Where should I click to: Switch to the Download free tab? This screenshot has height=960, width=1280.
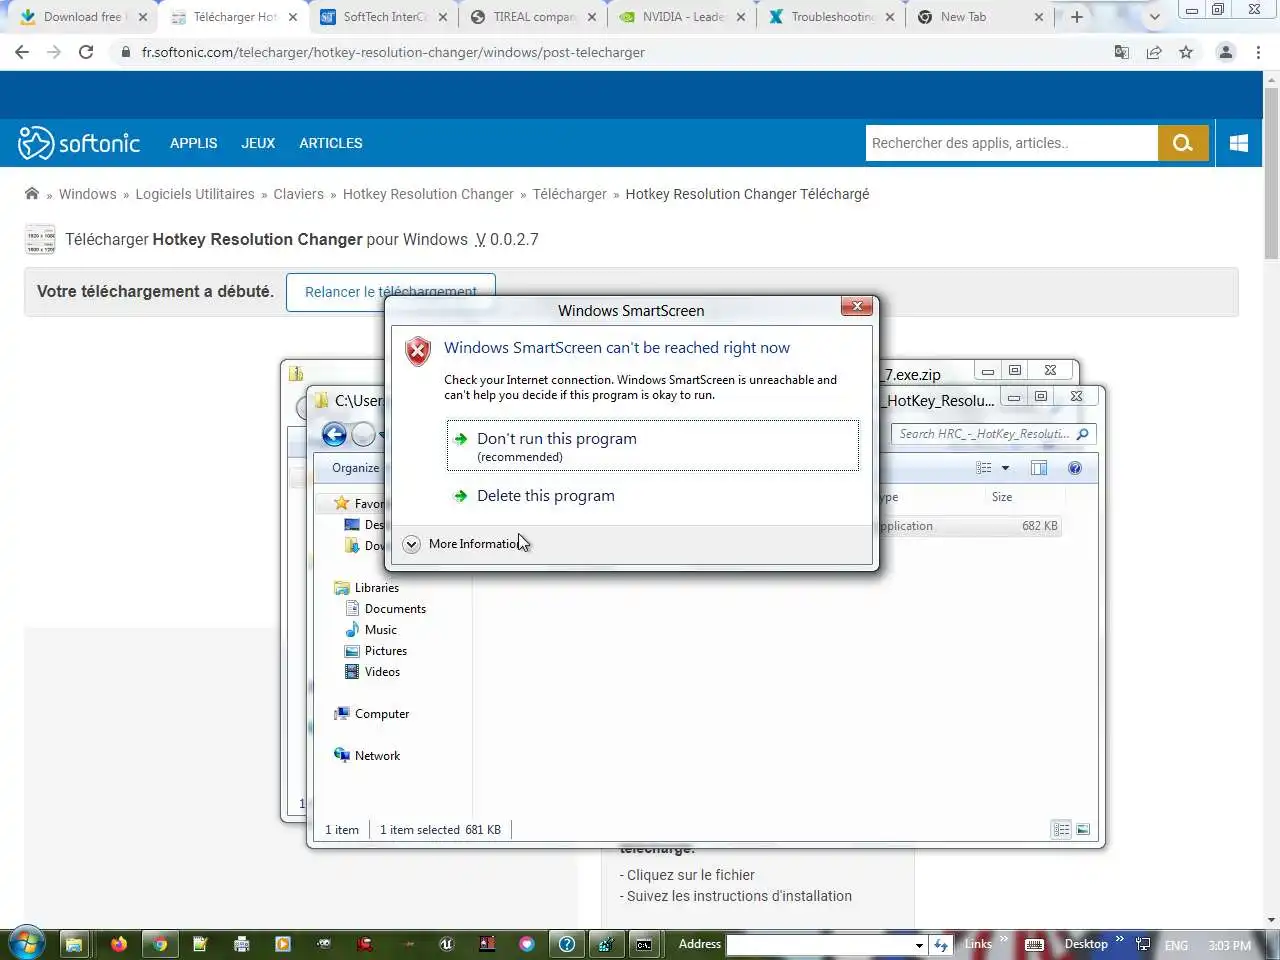coord(84,17)
